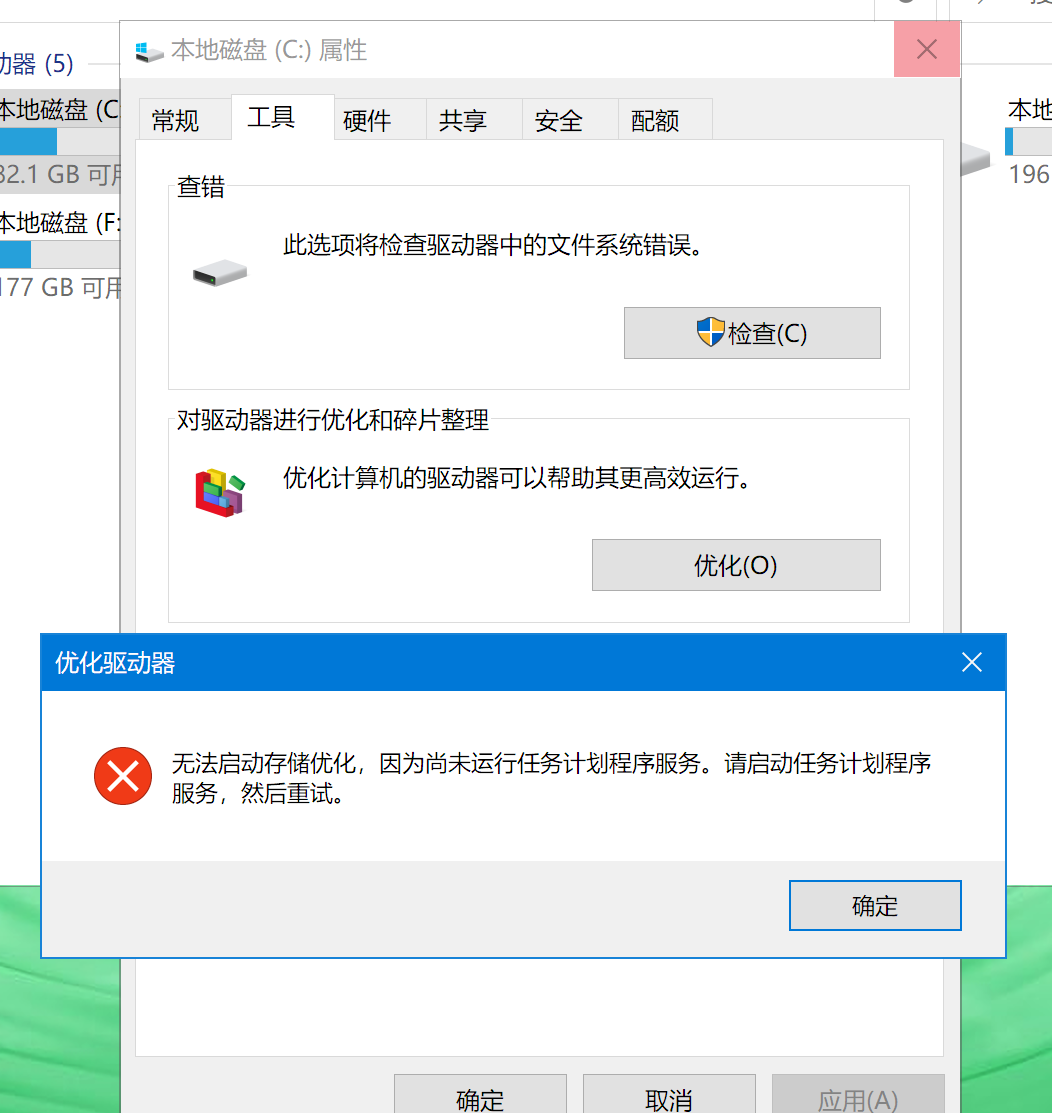Screen dimensions: 1052x1113
Task: Click the shield icon on the 检查 button
Action: [710, 332]
